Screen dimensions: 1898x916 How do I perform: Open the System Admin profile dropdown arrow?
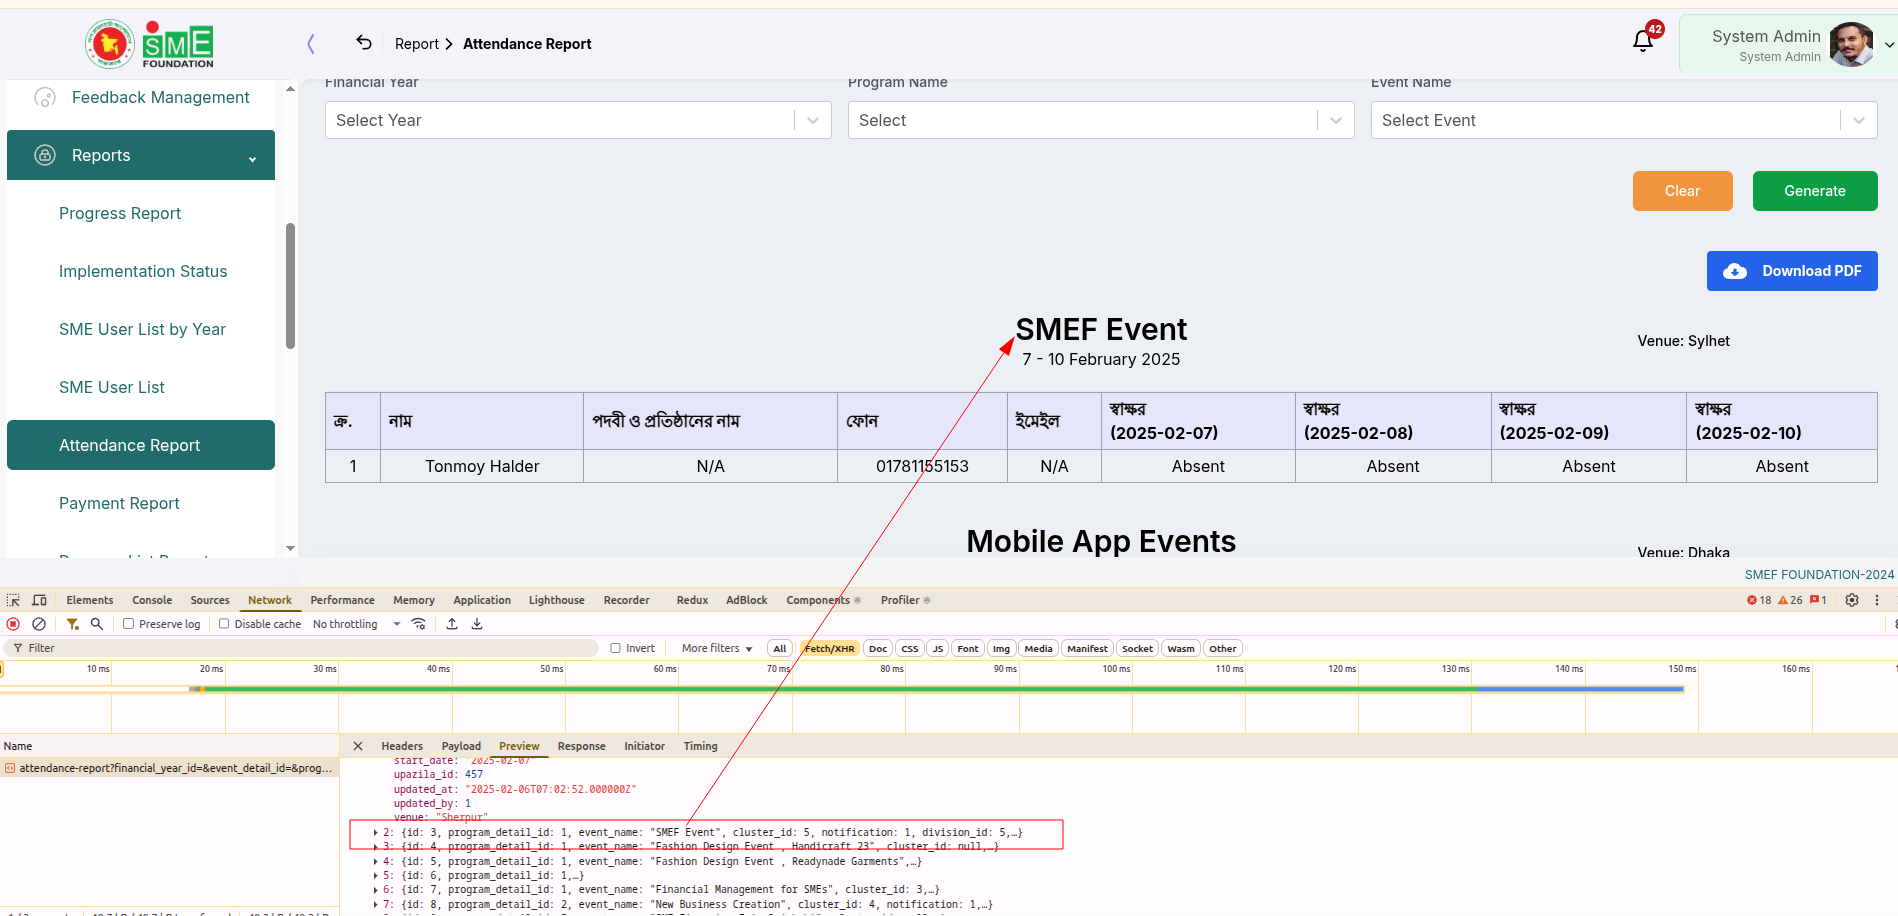click(1889, 45)
